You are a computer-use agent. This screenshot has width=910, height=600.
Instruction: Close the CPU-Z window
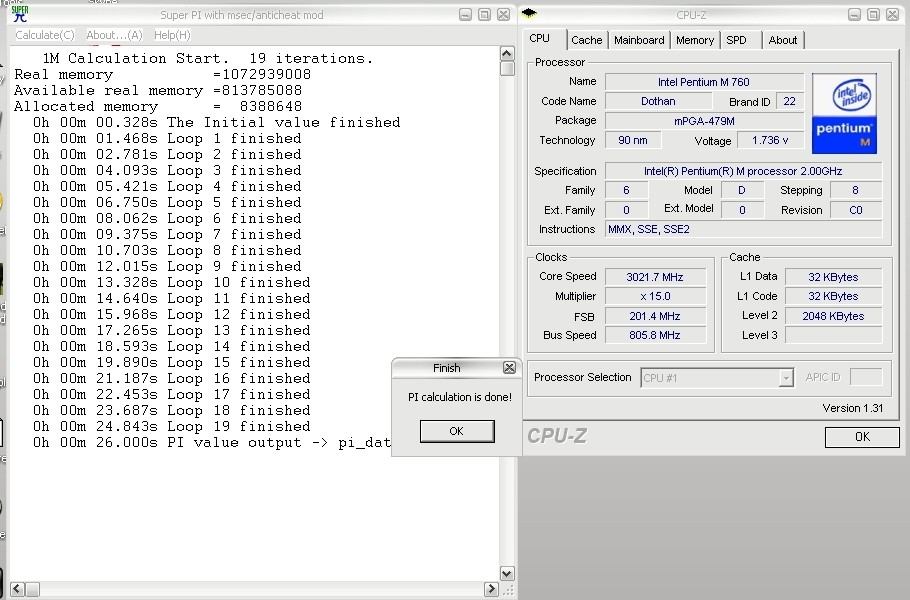pyautogui.click(x=892, y=15)
